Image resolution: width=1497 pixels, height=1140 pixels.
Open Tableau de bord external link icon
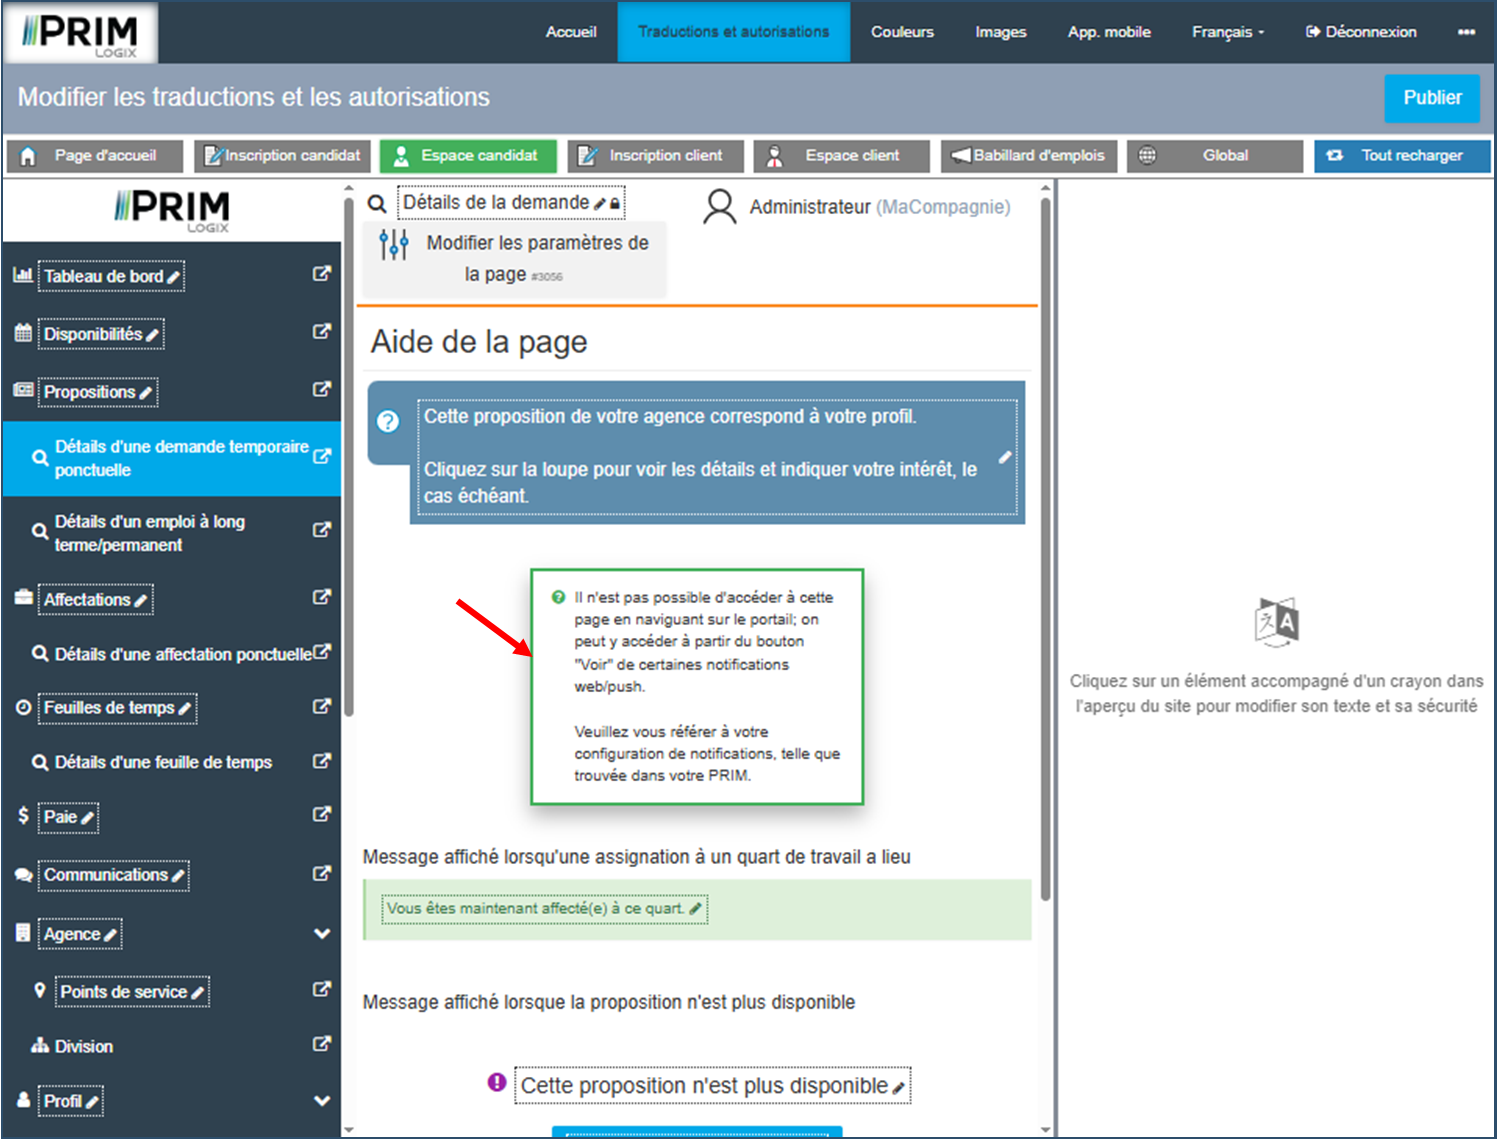pyautogui.click(x=321, y=274)
